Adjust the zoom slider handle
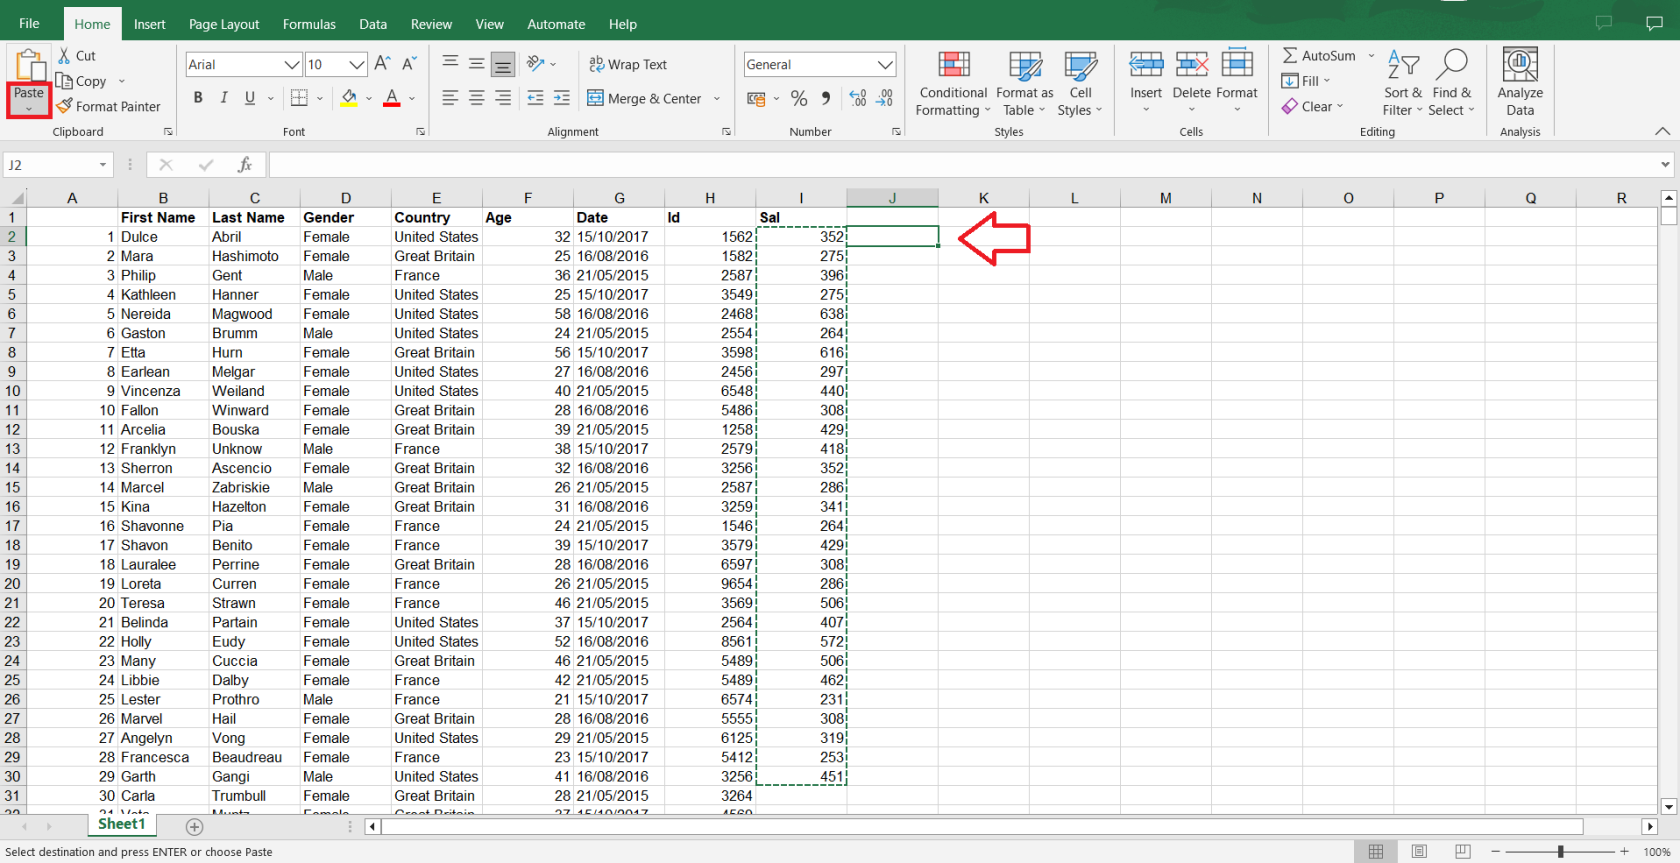The height and width of the screenshot is (863, 1680). pyautogui.click(x=1560, y=852)
